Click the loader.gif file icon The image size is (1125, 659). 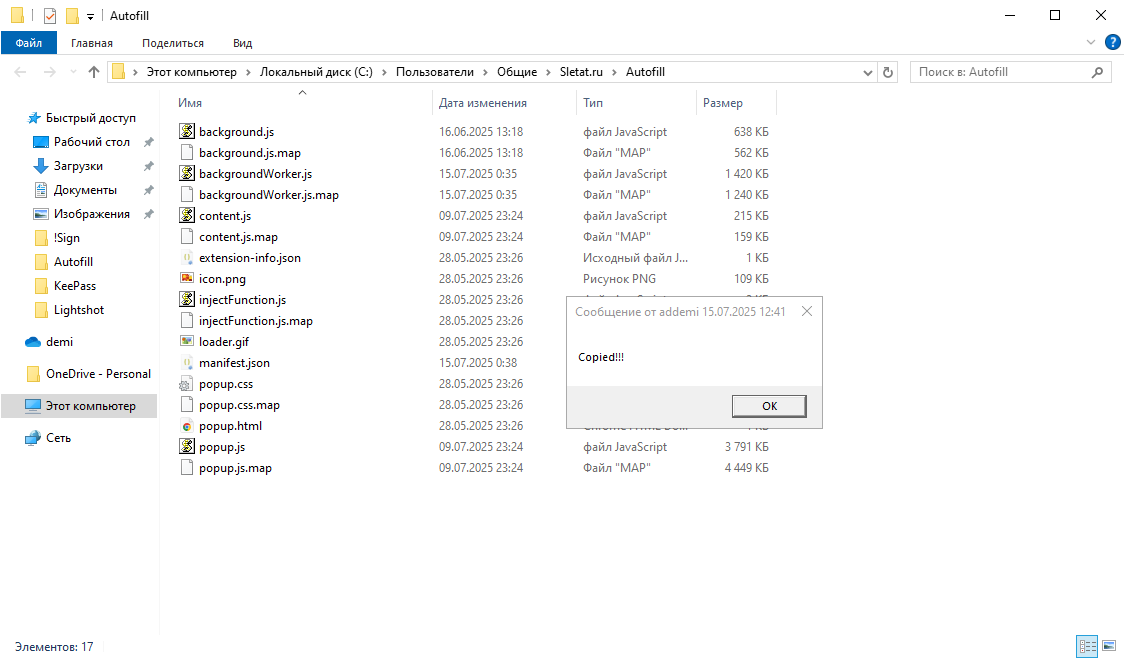tap(186, 341)
